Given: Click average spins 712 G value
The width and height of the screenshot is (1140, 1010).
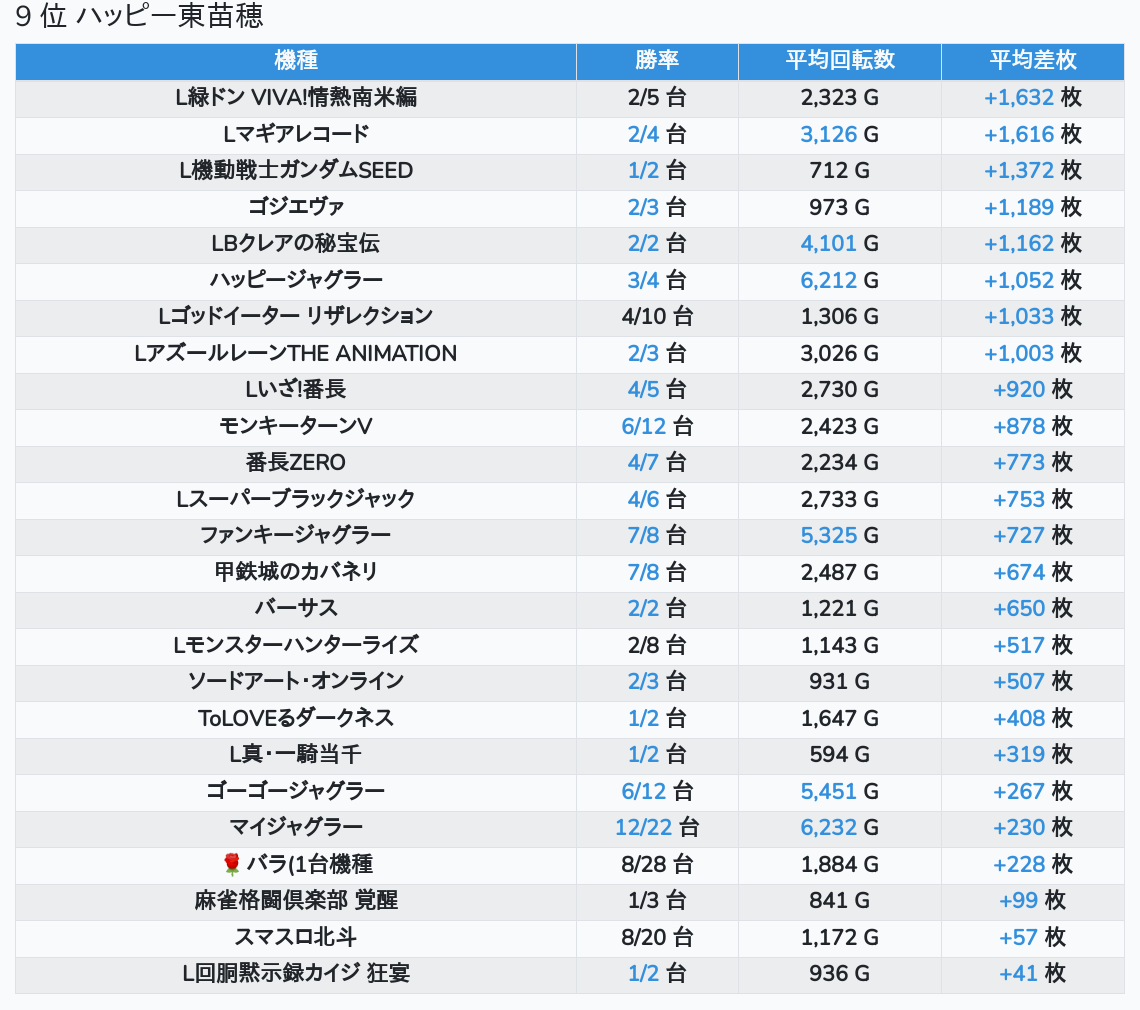Looking at the screenshot, I should (840, 170).
